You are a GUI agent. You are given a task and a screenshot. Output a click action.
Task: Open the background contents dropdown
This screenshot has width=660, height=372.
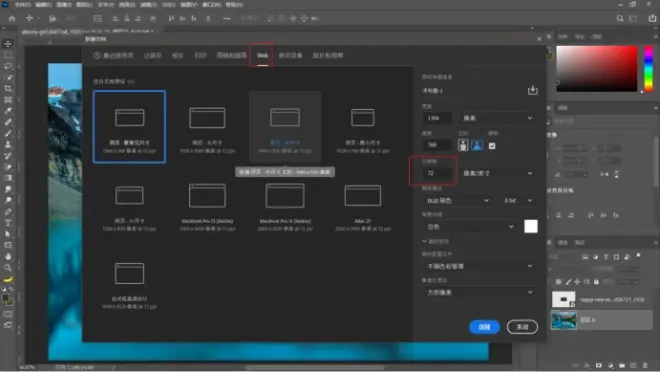click(469, 227)
